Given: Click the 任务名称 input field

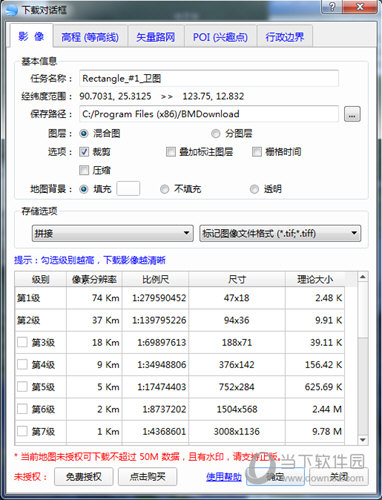Looking at the screenshot, I should (x=209, y=79).
